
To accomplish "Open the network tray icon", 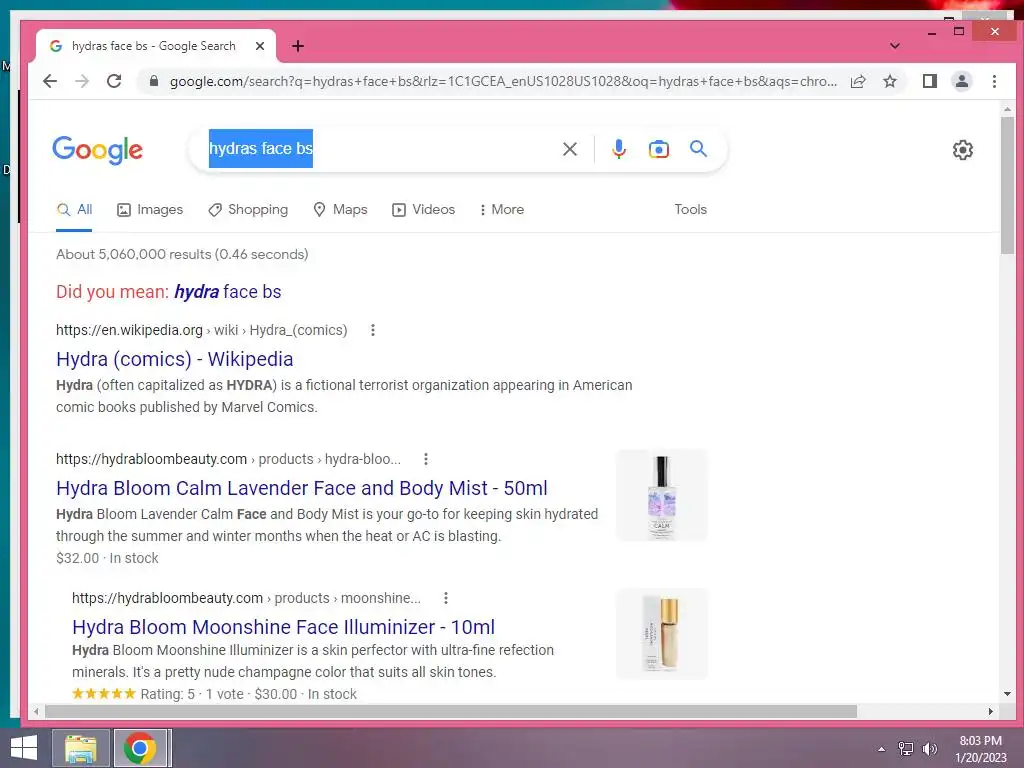I will coord(906,749).
